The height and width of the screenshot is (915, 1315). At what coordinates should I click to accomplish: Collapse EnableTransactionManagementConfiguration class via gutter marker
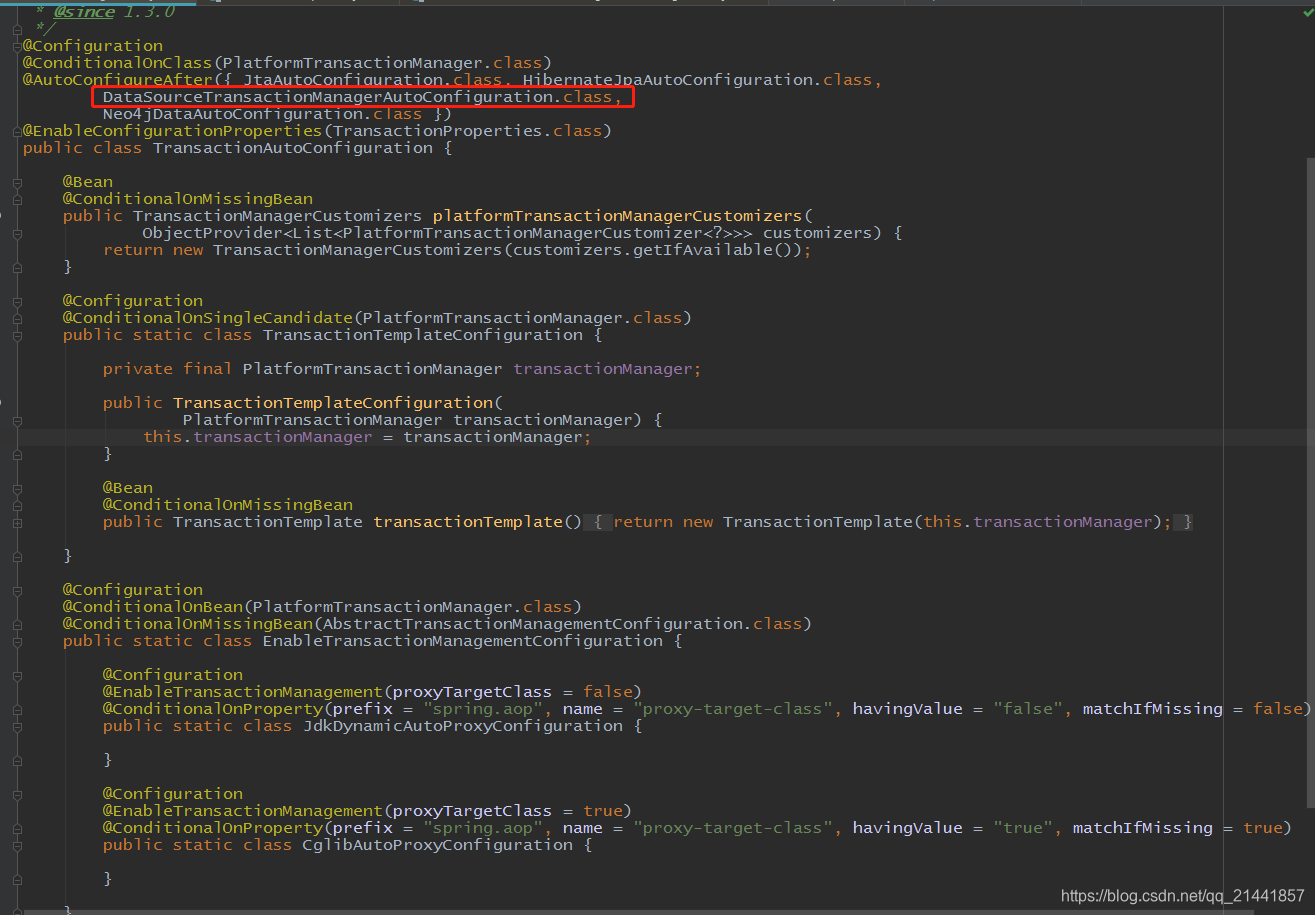click(17, 641)
